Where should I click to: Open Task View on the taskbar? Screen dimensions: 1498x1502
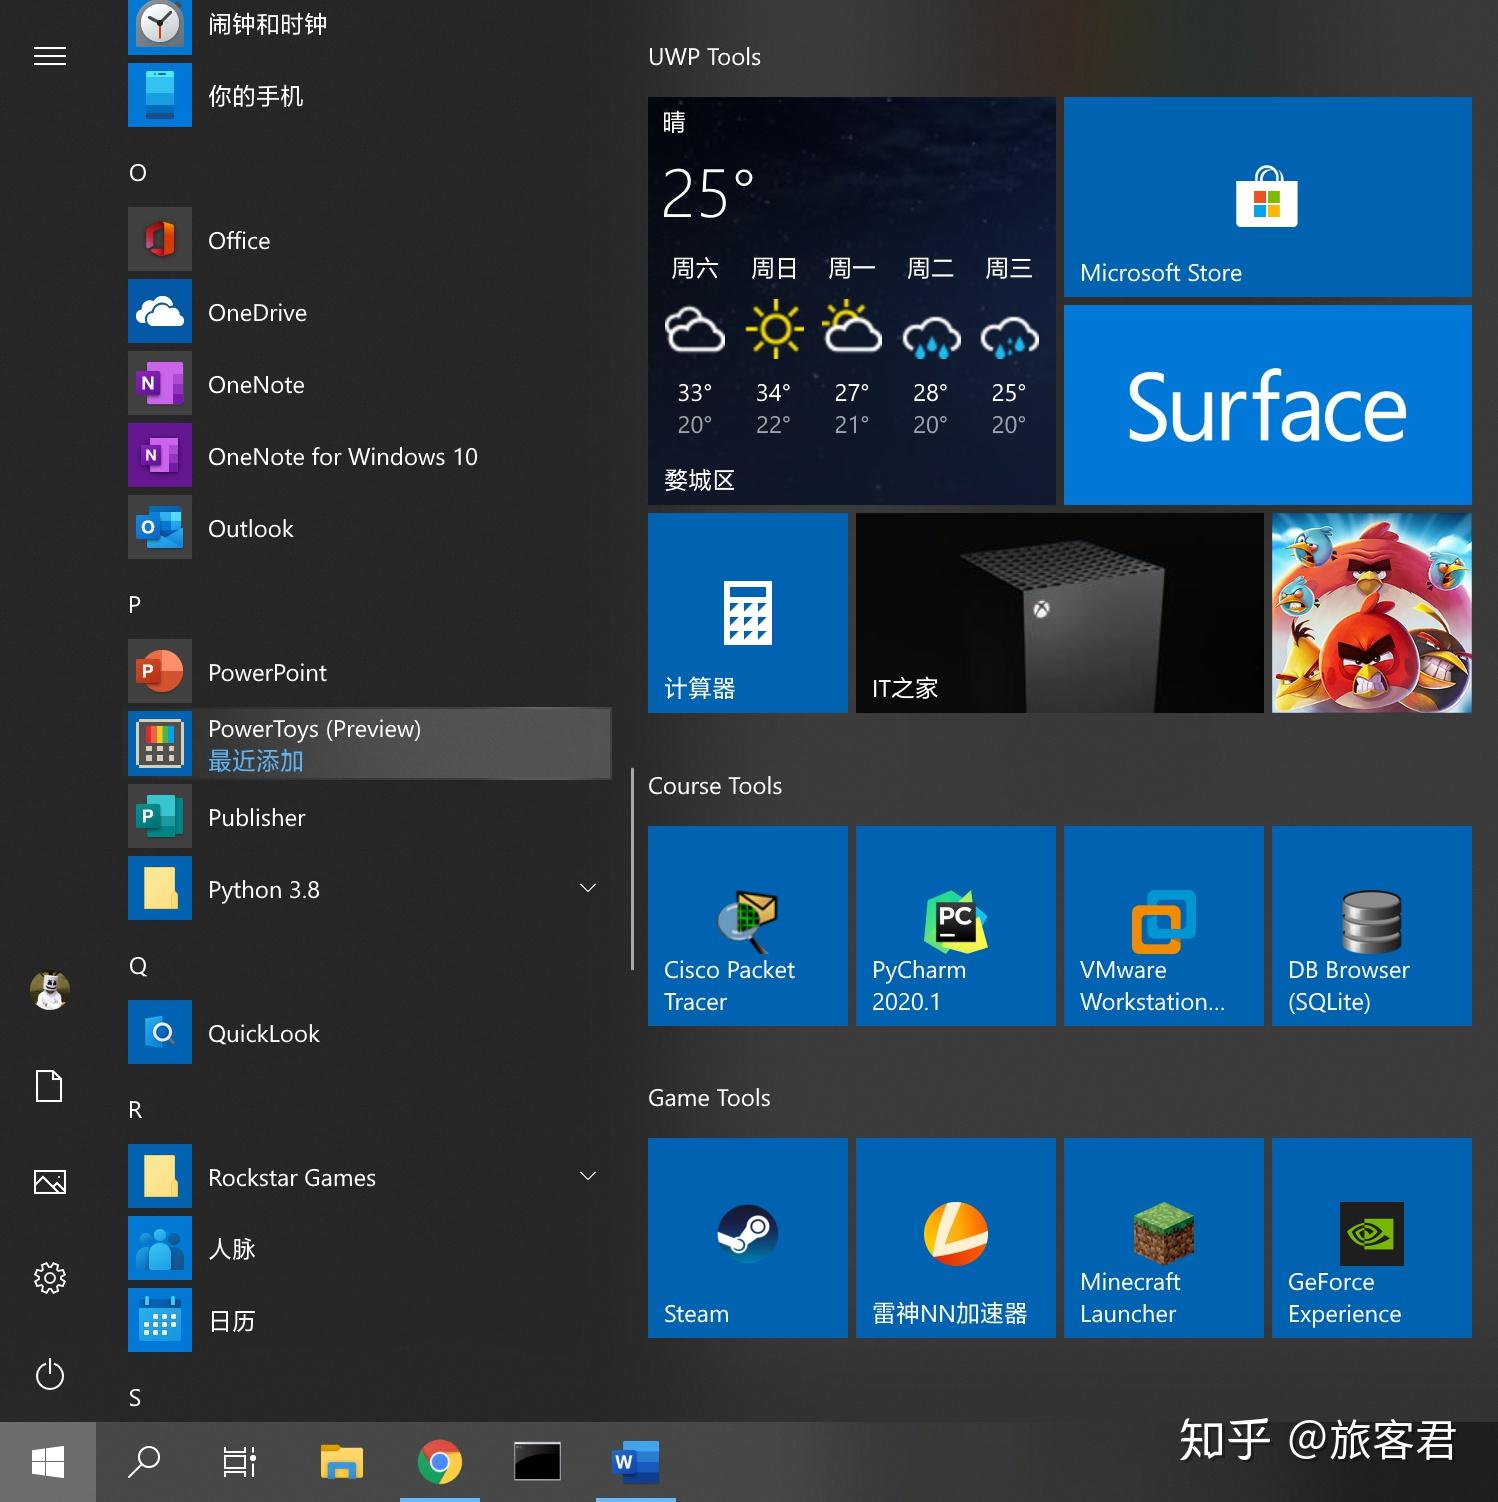pos(240,1462)
